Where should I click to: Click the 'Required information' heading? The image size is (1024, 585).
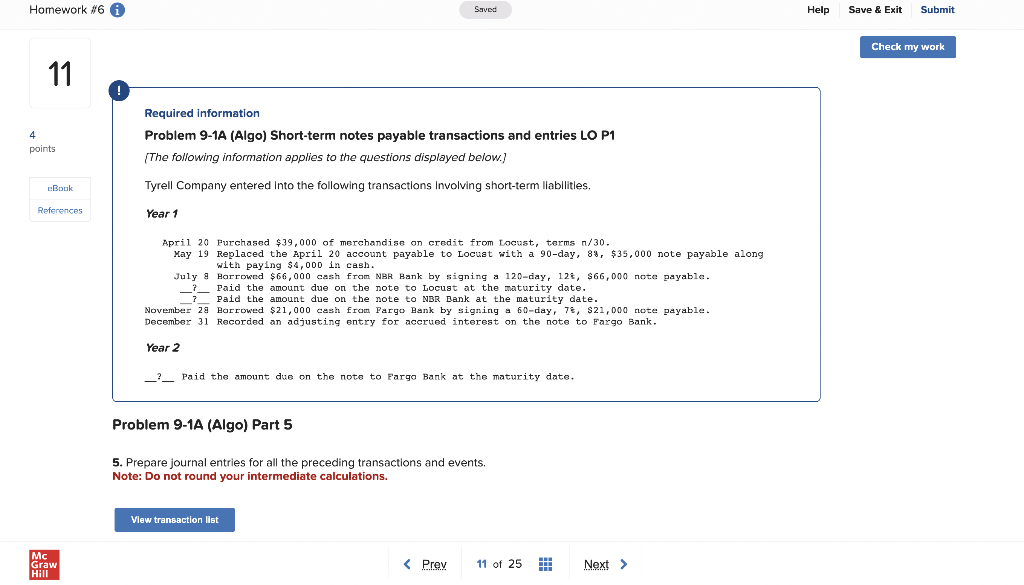[202, 113]
